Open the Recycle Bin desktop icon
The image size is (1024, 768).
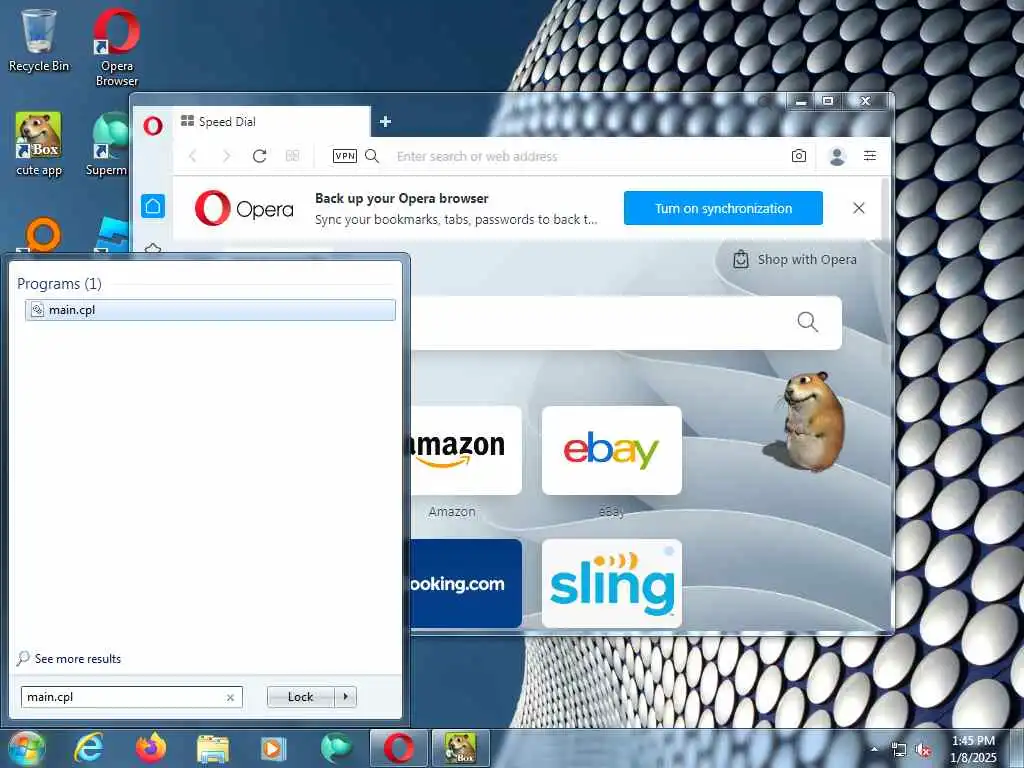pos(39,39)
